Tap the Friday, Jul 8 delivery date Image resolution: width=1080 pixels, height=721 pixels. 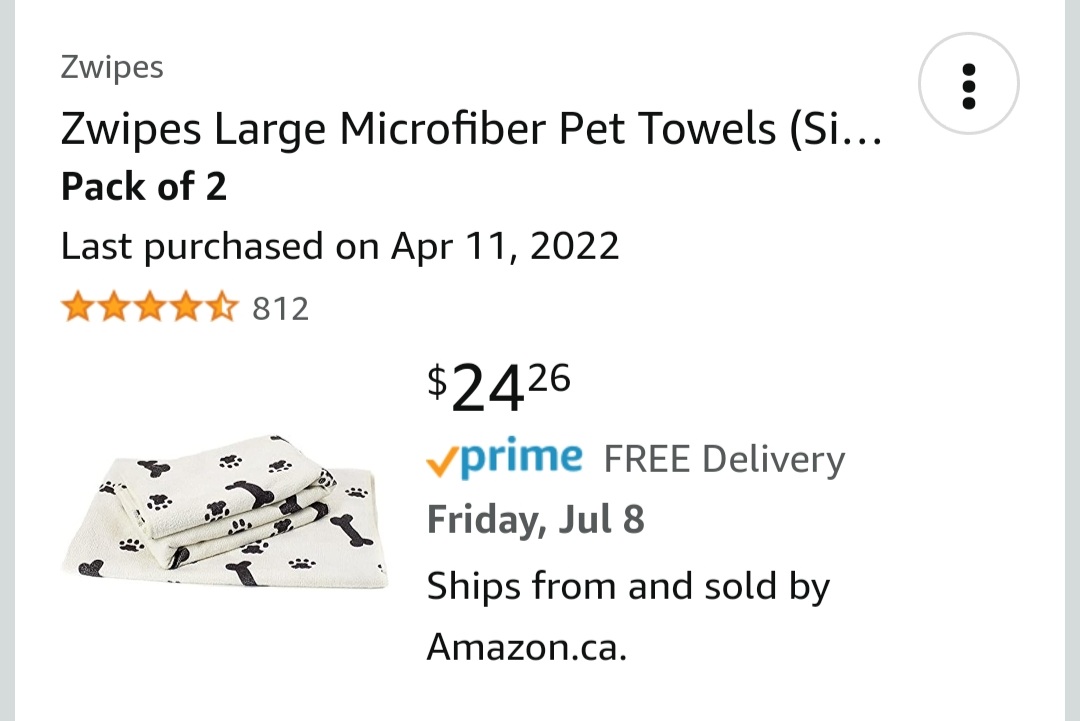click(536, 521)
